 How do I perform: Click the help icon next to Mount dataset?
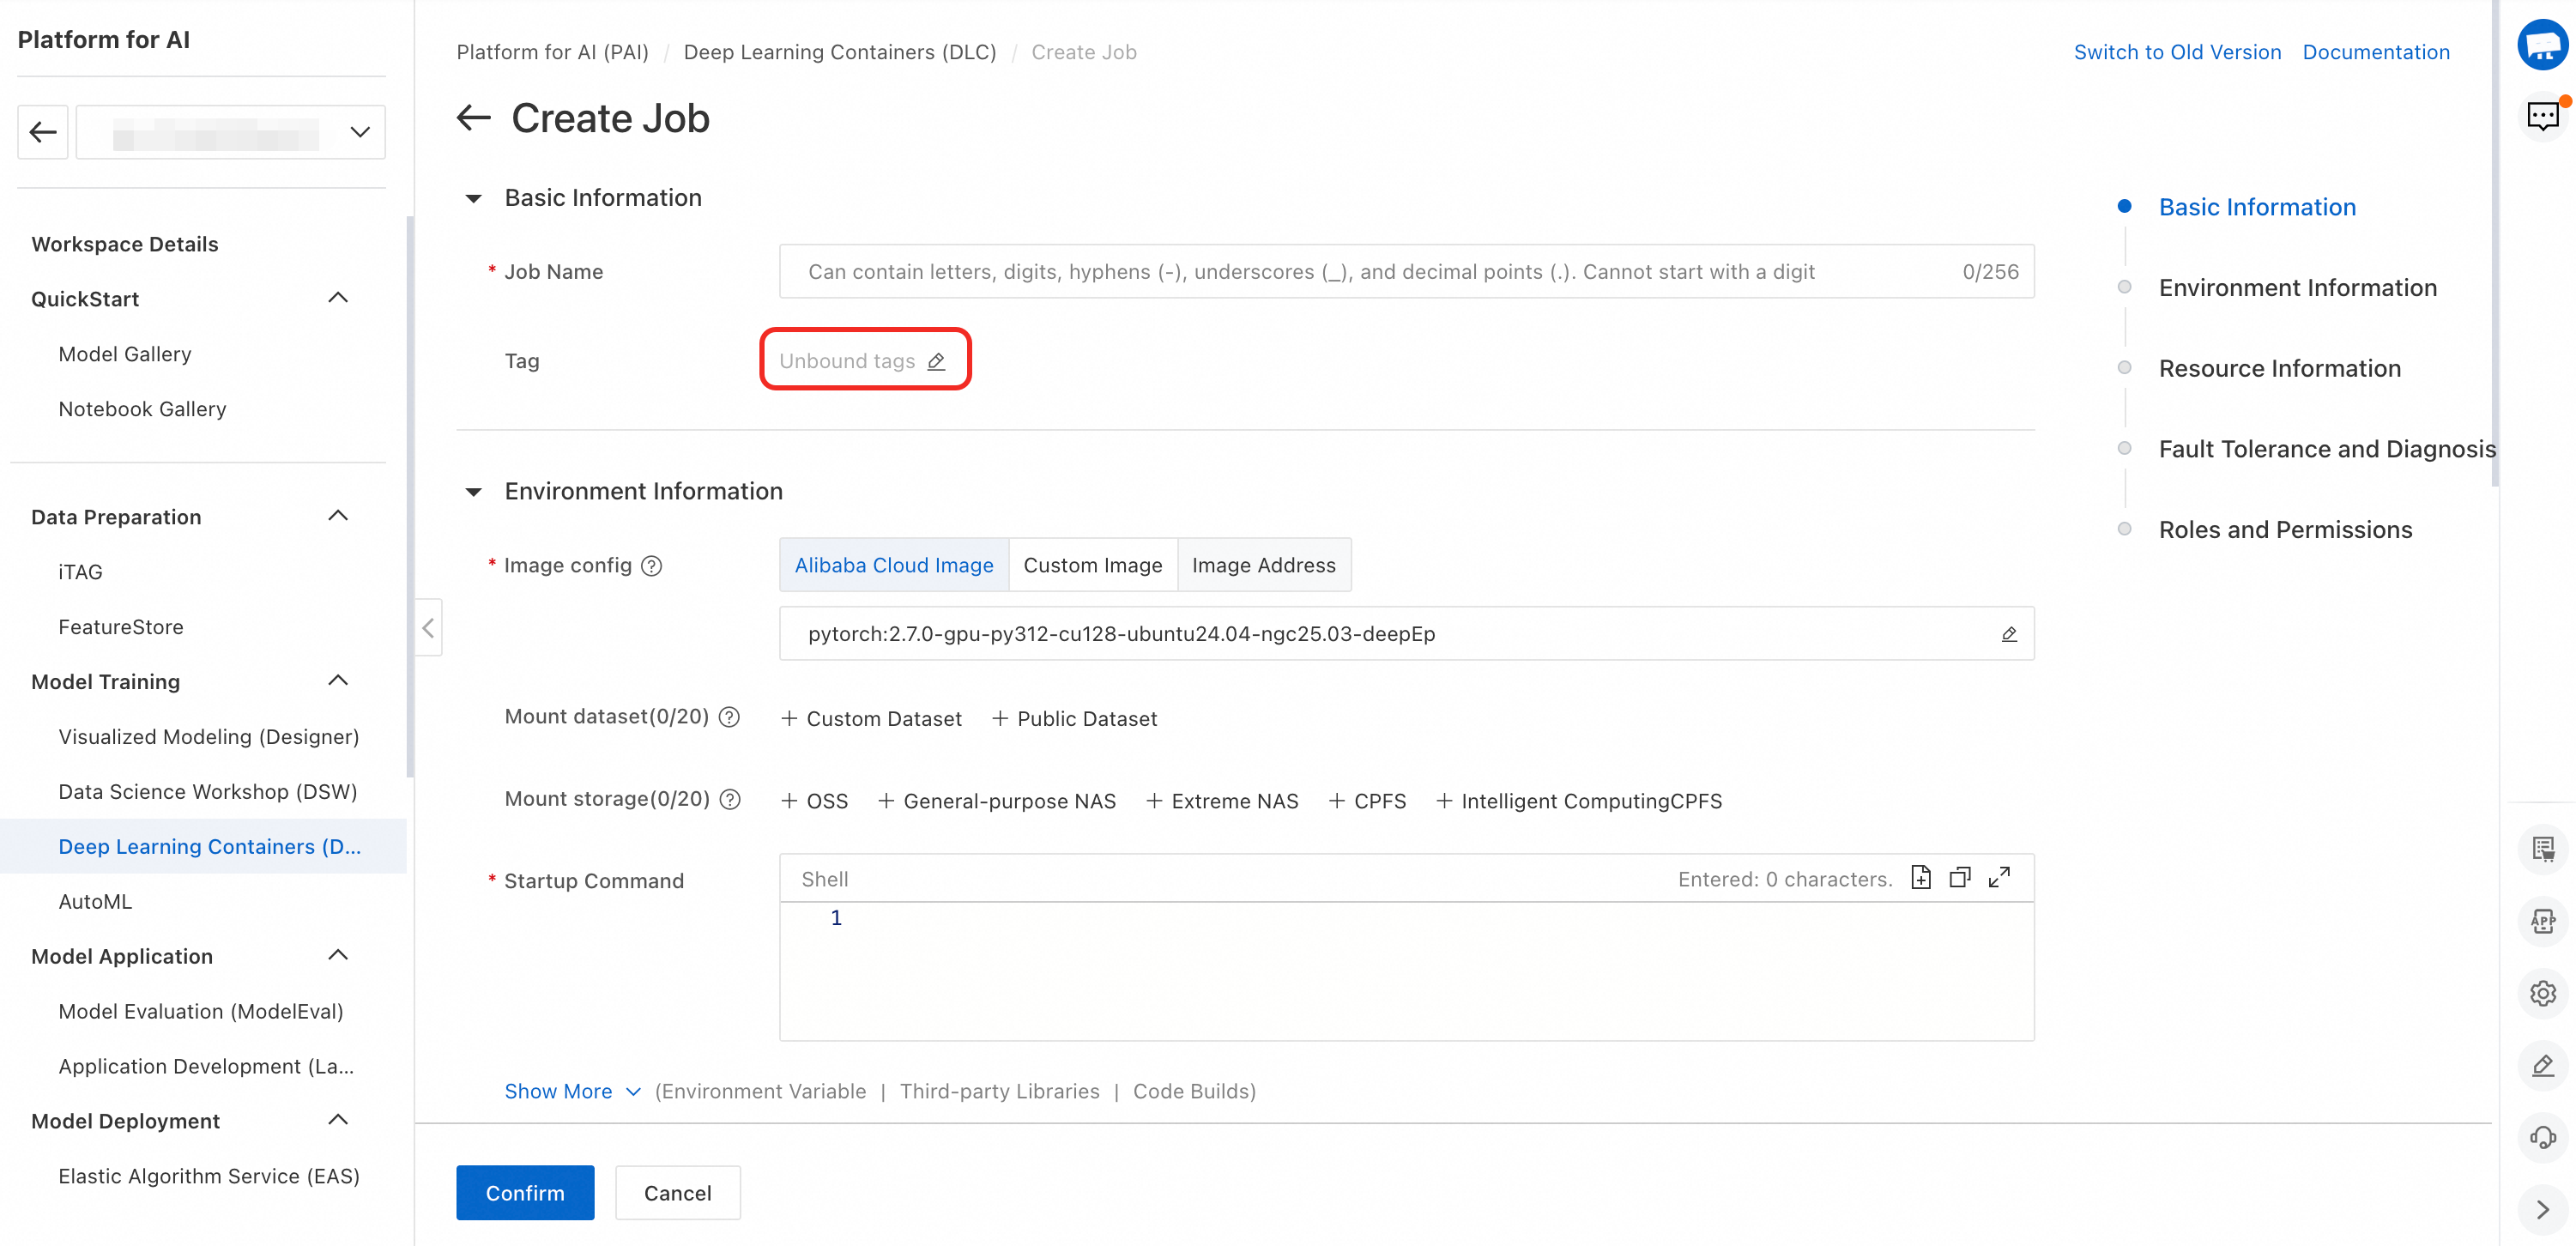pos(730,717)
